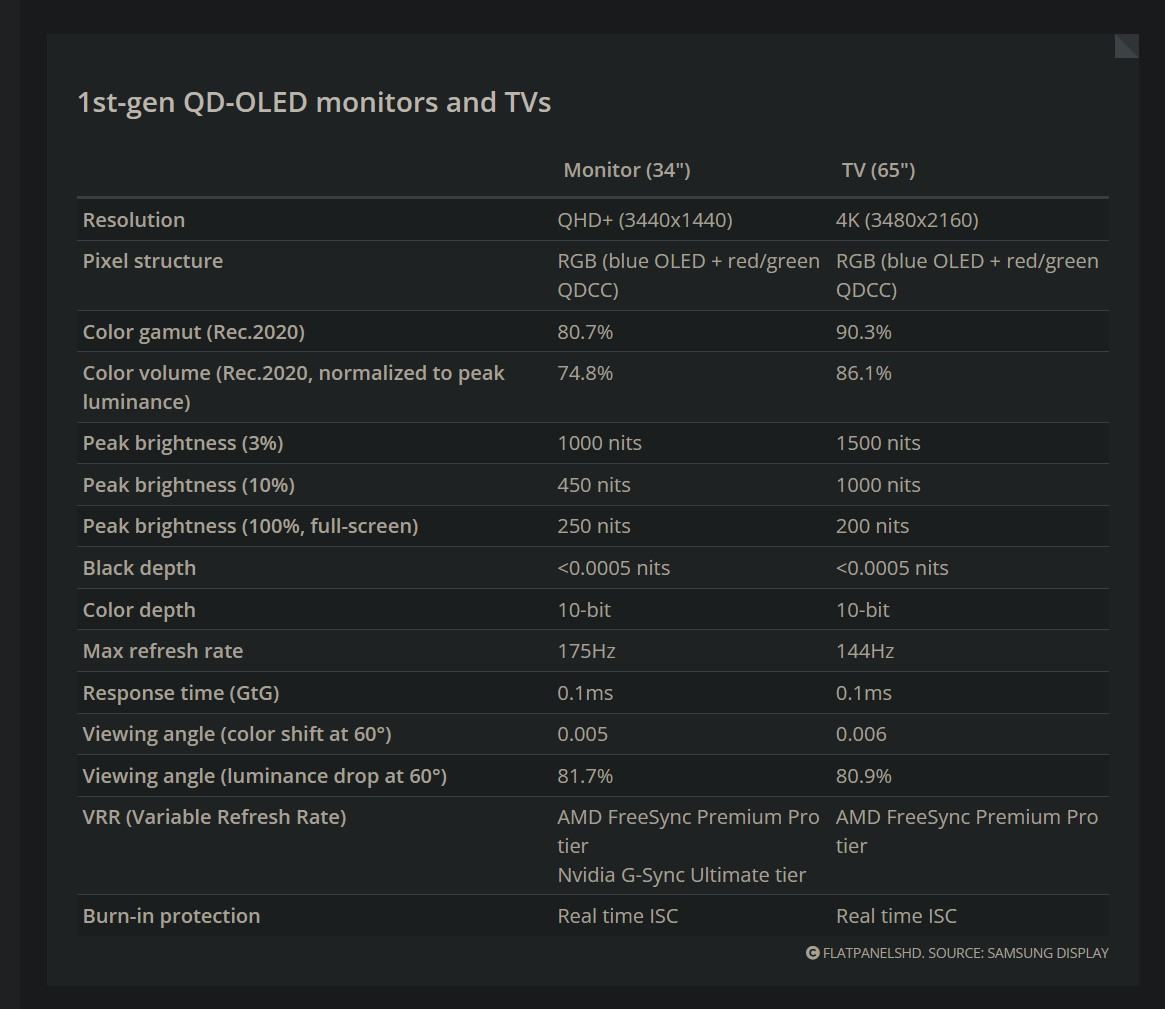1165x1009 pixels.
Task: Click the folded corner icon at top-right
Action: click(x=1127, y=46)
